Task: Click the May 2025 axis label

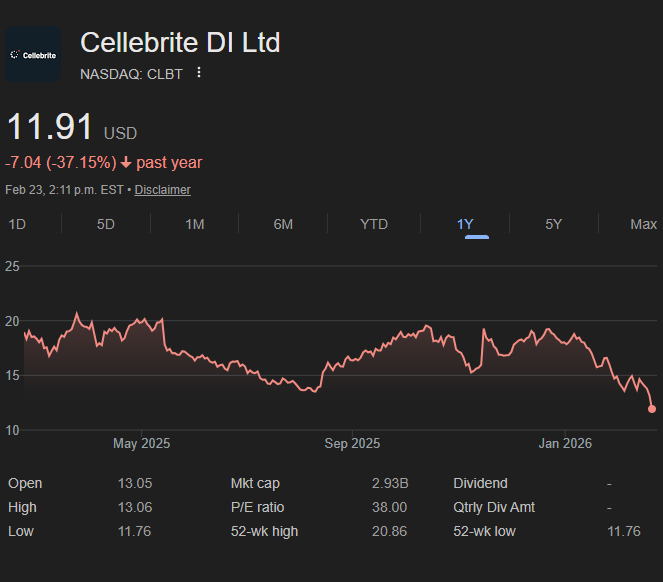Action: [x=142, y=444]
